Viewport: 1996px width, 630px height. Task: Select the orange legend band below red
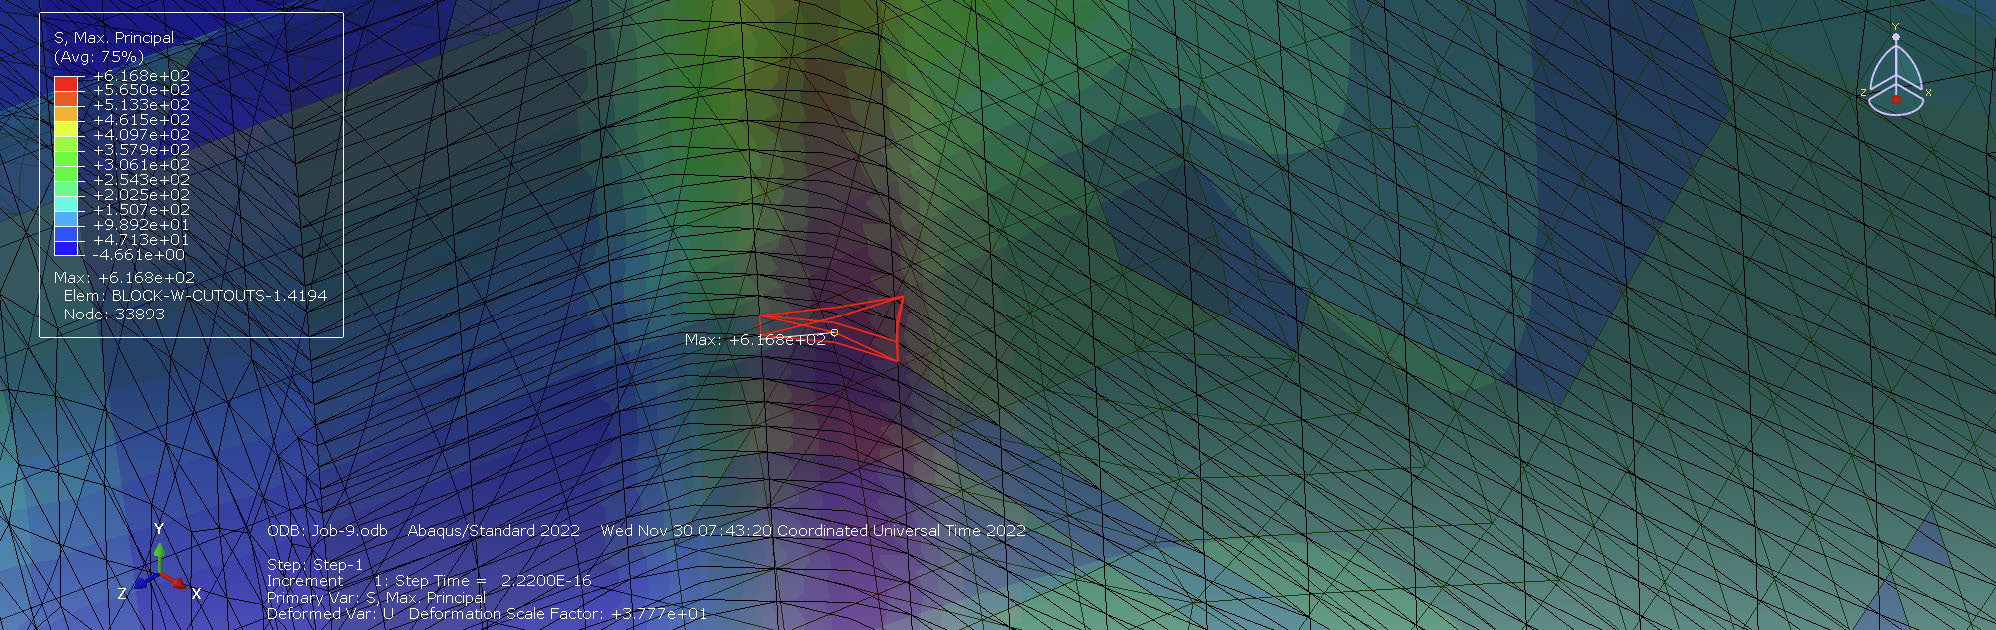click(66, 99)
